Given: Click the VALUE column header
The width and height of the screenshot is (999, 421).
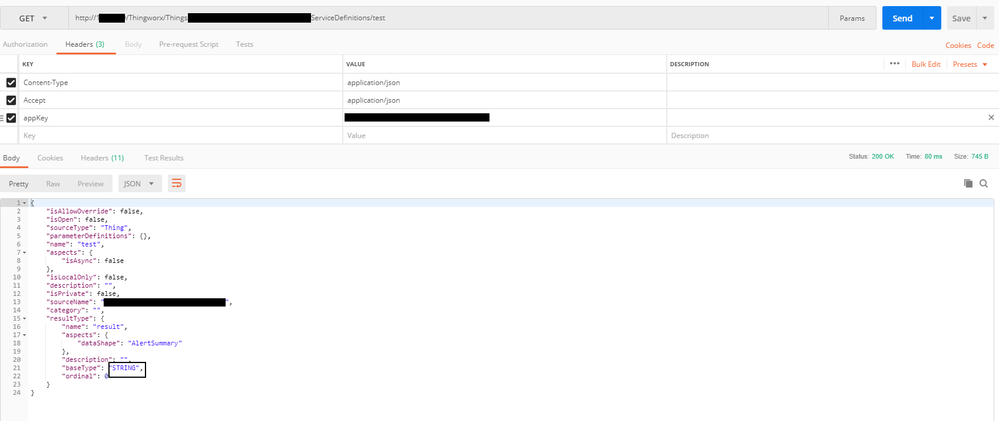Looking at the screenshot, I should pos(356,64).
